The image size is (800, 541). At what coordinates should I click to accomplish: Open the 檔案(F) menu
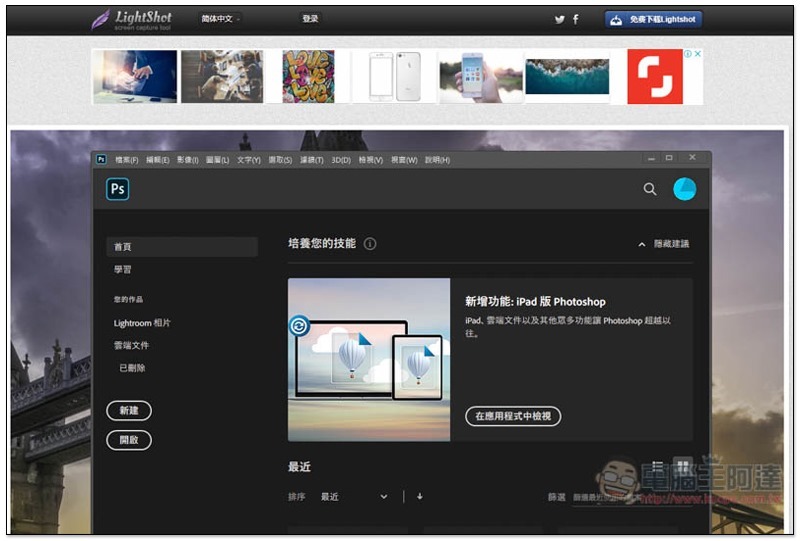tap(127, 160)
